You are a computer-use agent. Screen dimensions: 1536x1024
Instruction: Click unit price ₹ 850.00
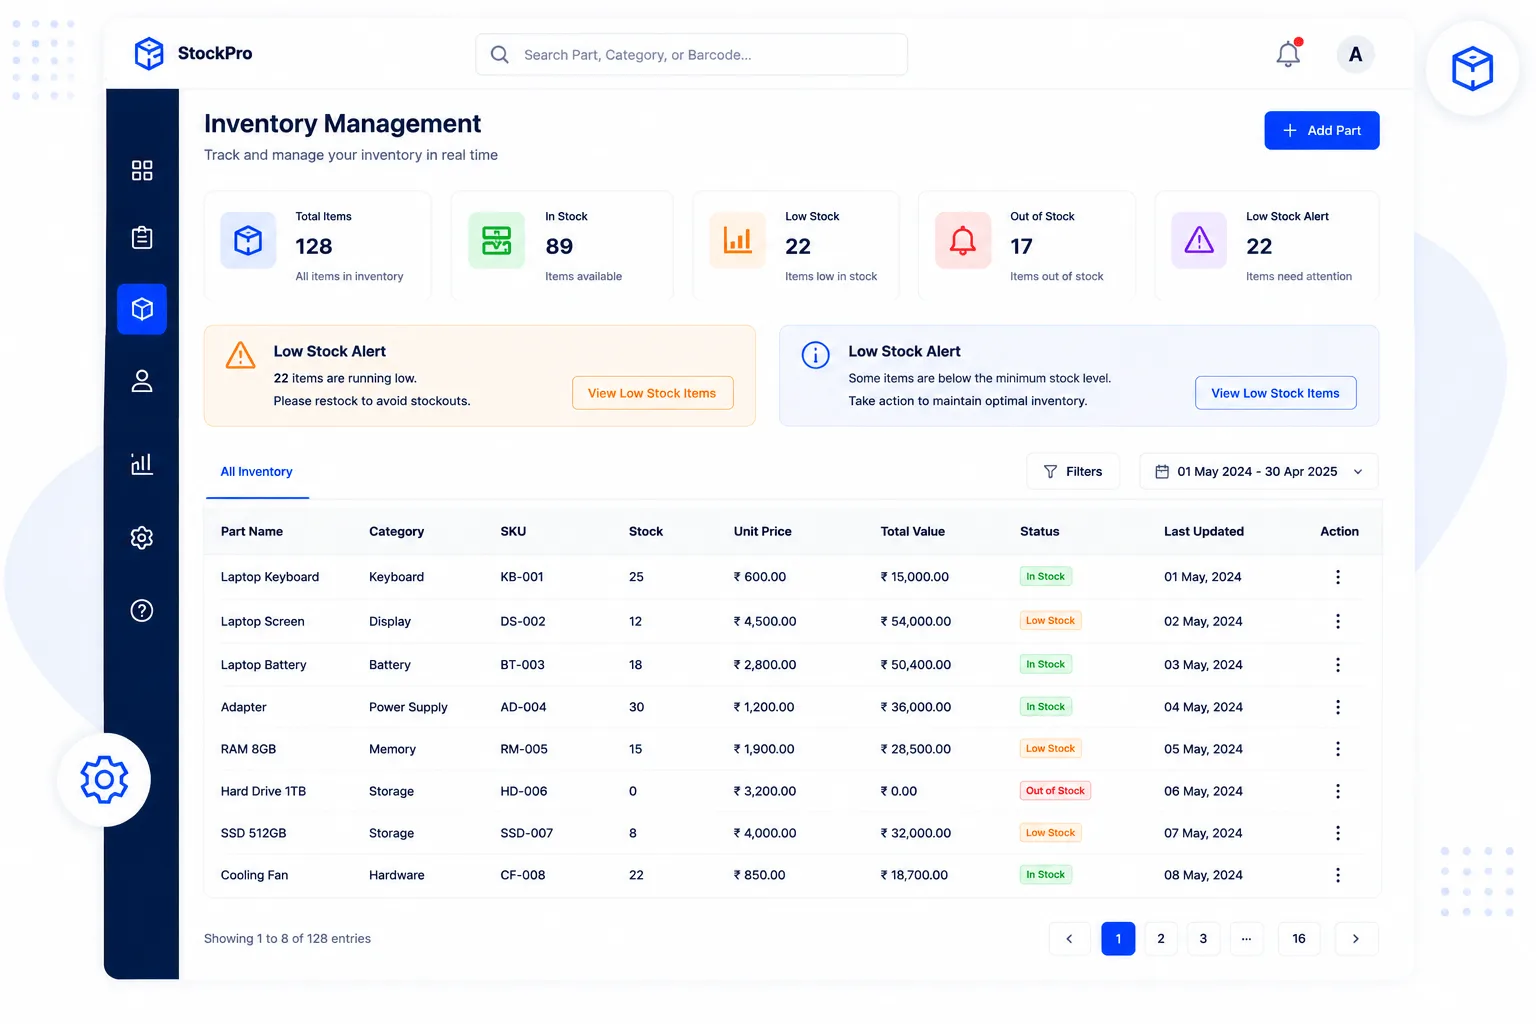click(760, 875)
